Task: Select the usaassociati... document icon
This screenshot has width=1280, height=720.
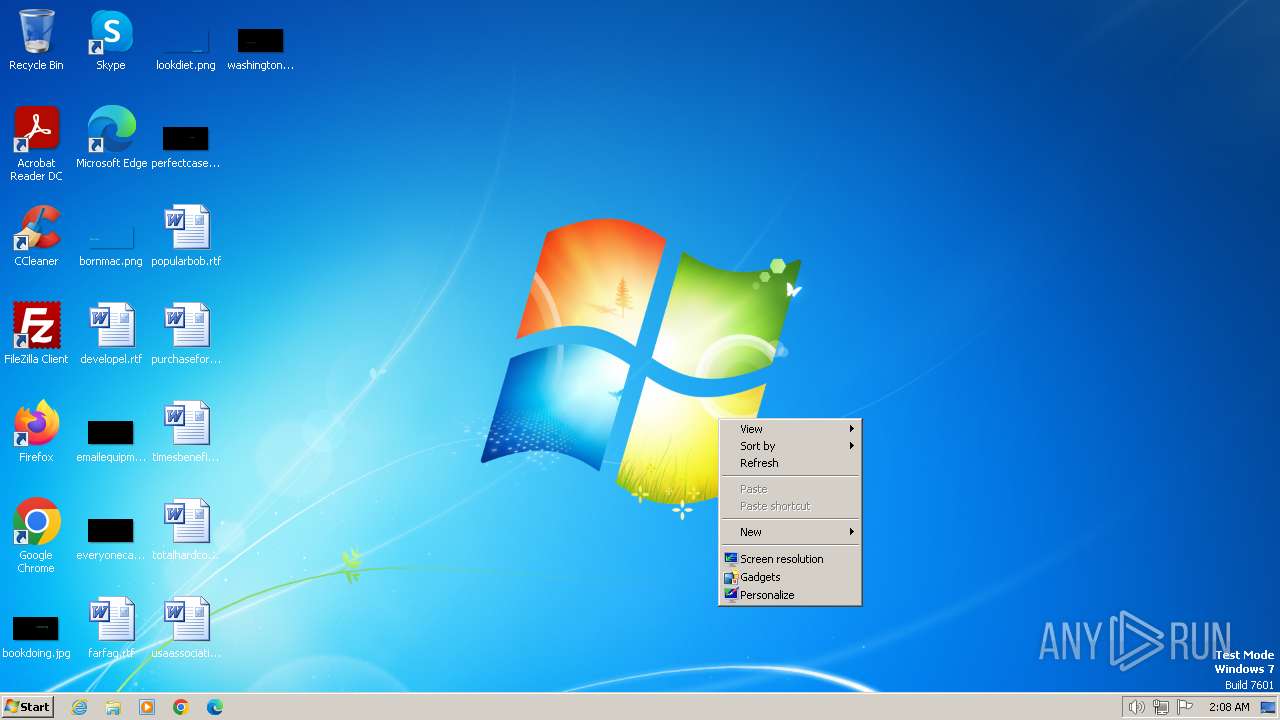Action: pyautogui.click(x=186, y=628)
